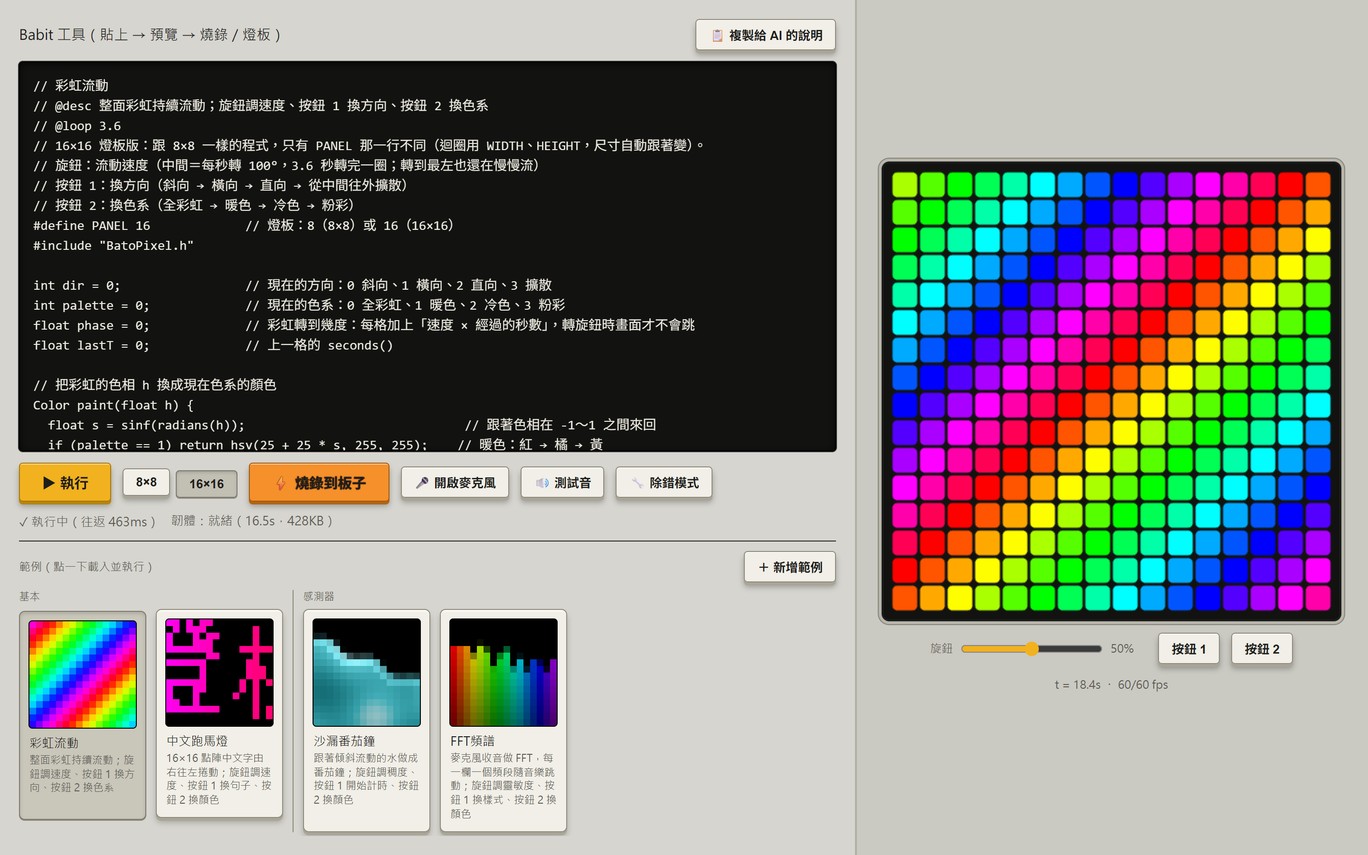
Task: Click the flame icon on 燒錄到板子
Action: pos(281,483)
